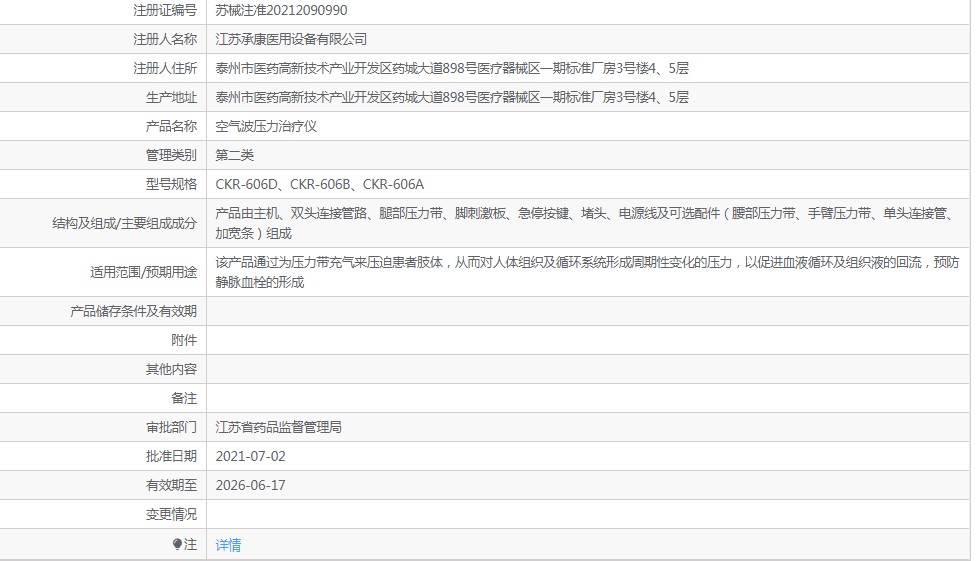The height and width of the screenshot is (561, 977).
Task: Click the model list starting with CKR-606D
Action: (320, 185)
